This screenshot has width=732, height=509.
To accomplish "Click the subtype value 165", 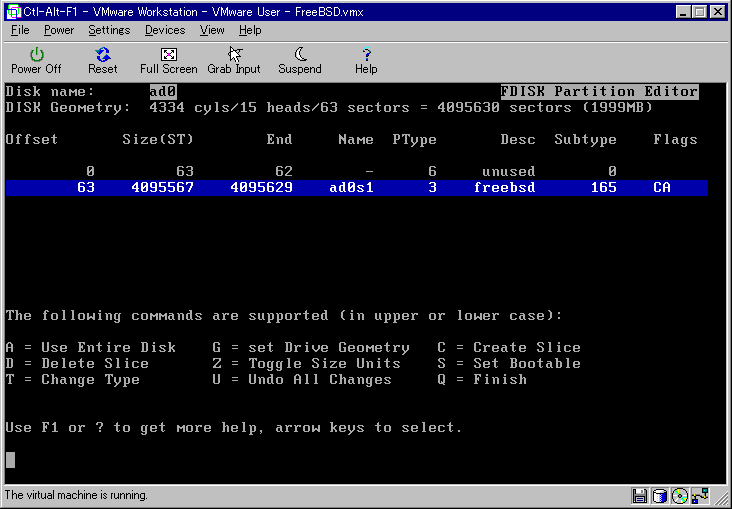I will (x=604, y=188).
